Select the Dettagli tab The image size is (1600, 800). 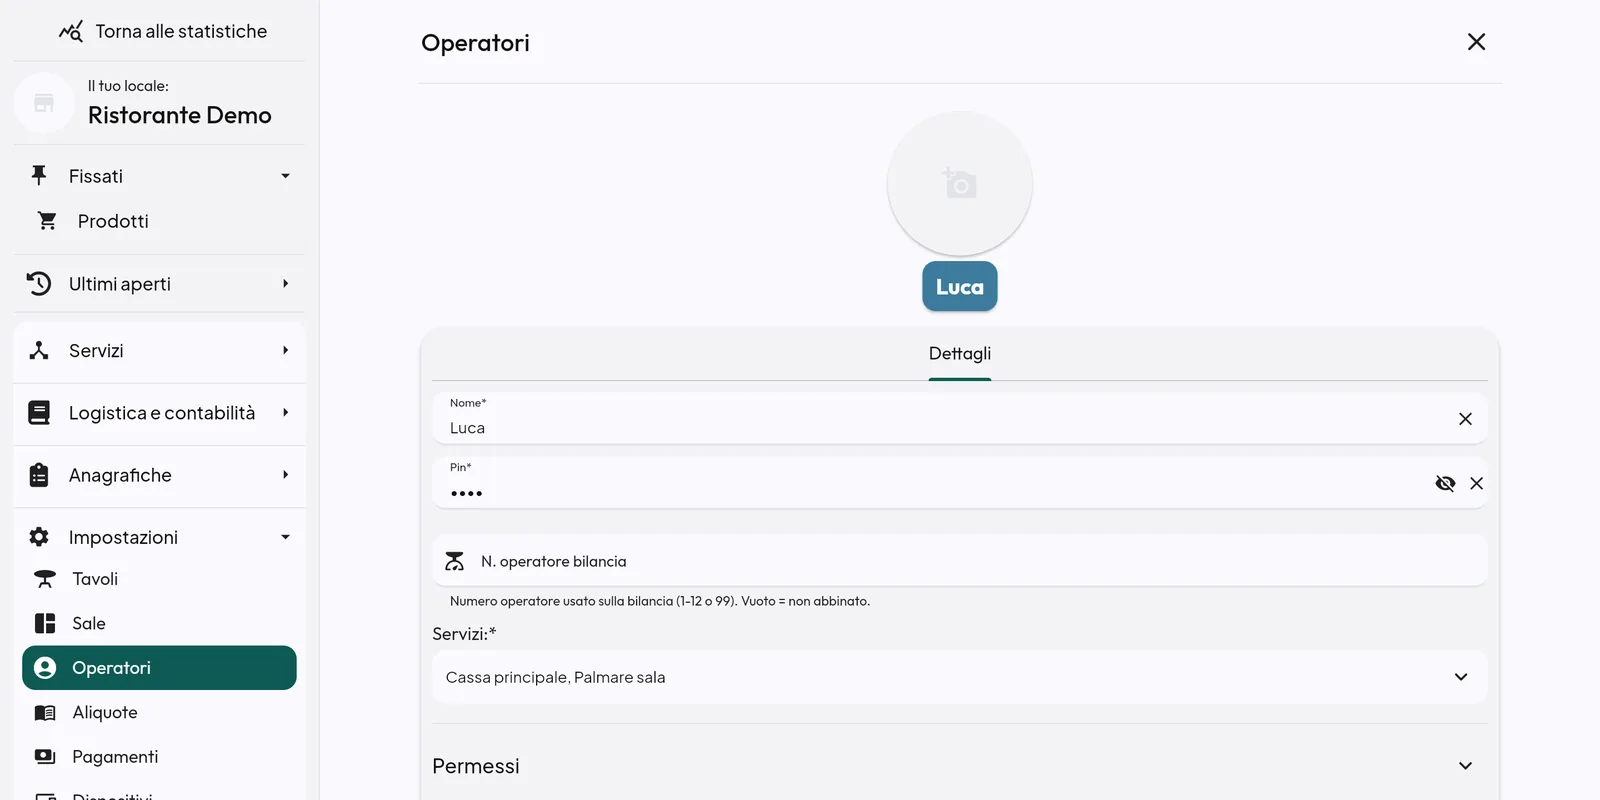[x=960, y=354]
